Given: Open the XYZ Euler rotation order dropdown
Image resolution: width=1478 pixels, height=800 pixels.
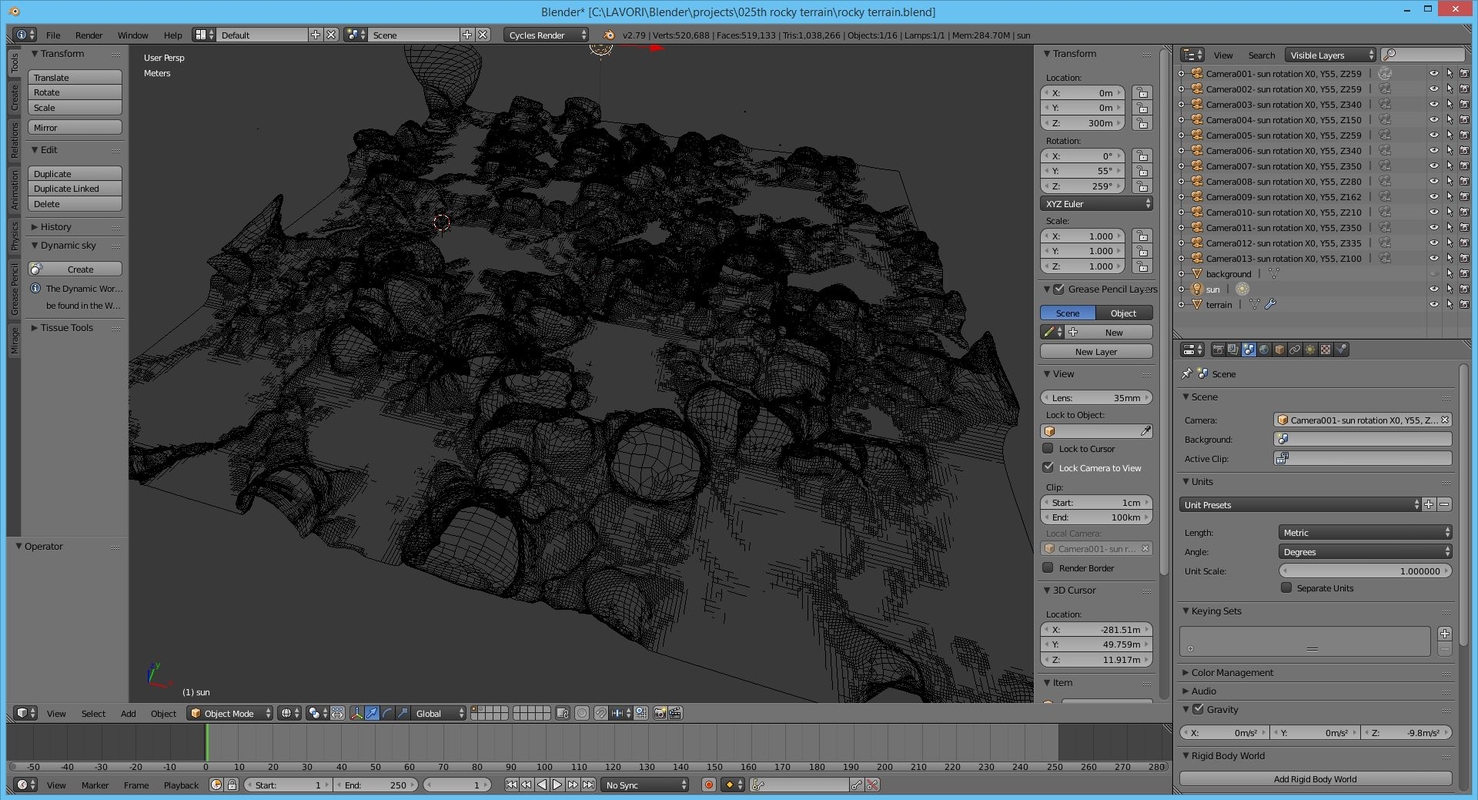Looking at the screenshot, I should point(1095,203).
